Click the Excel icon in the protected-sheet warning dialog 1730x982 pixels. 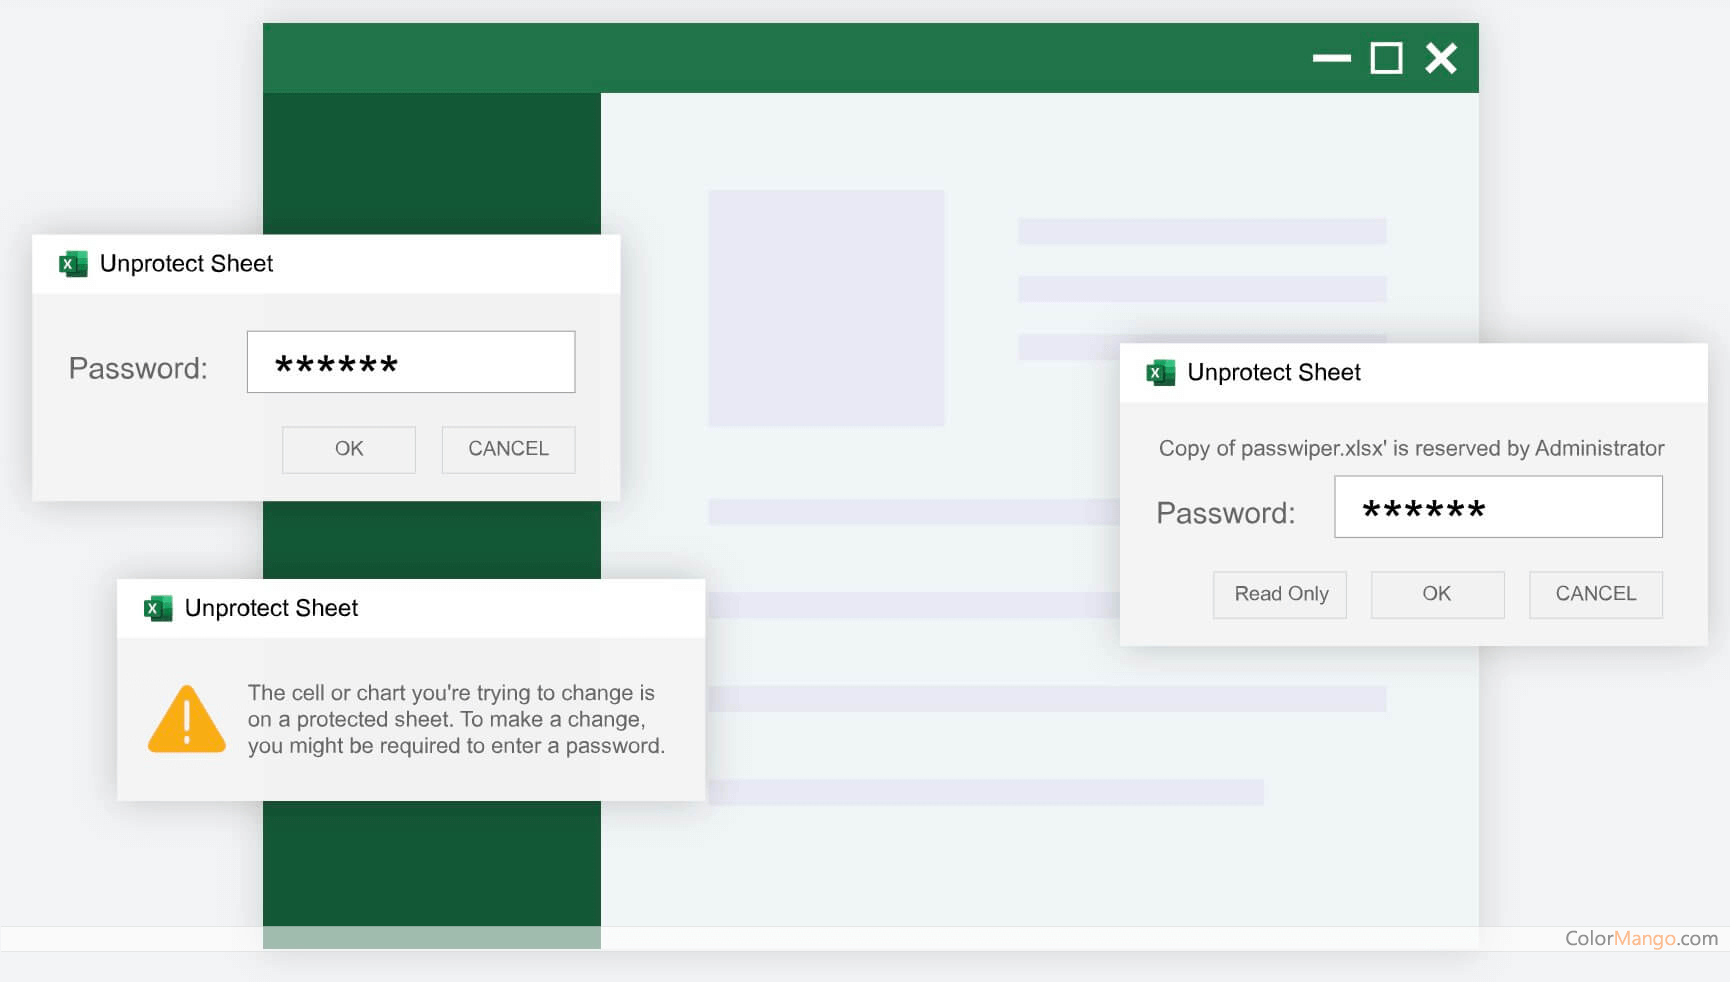(158, 608)
